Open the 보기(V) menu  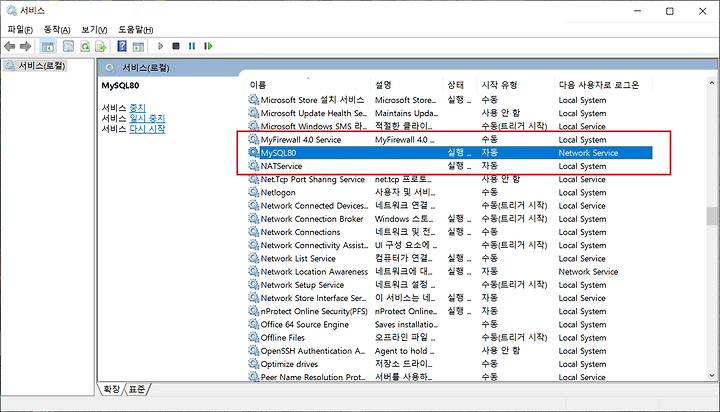[94, 30]
